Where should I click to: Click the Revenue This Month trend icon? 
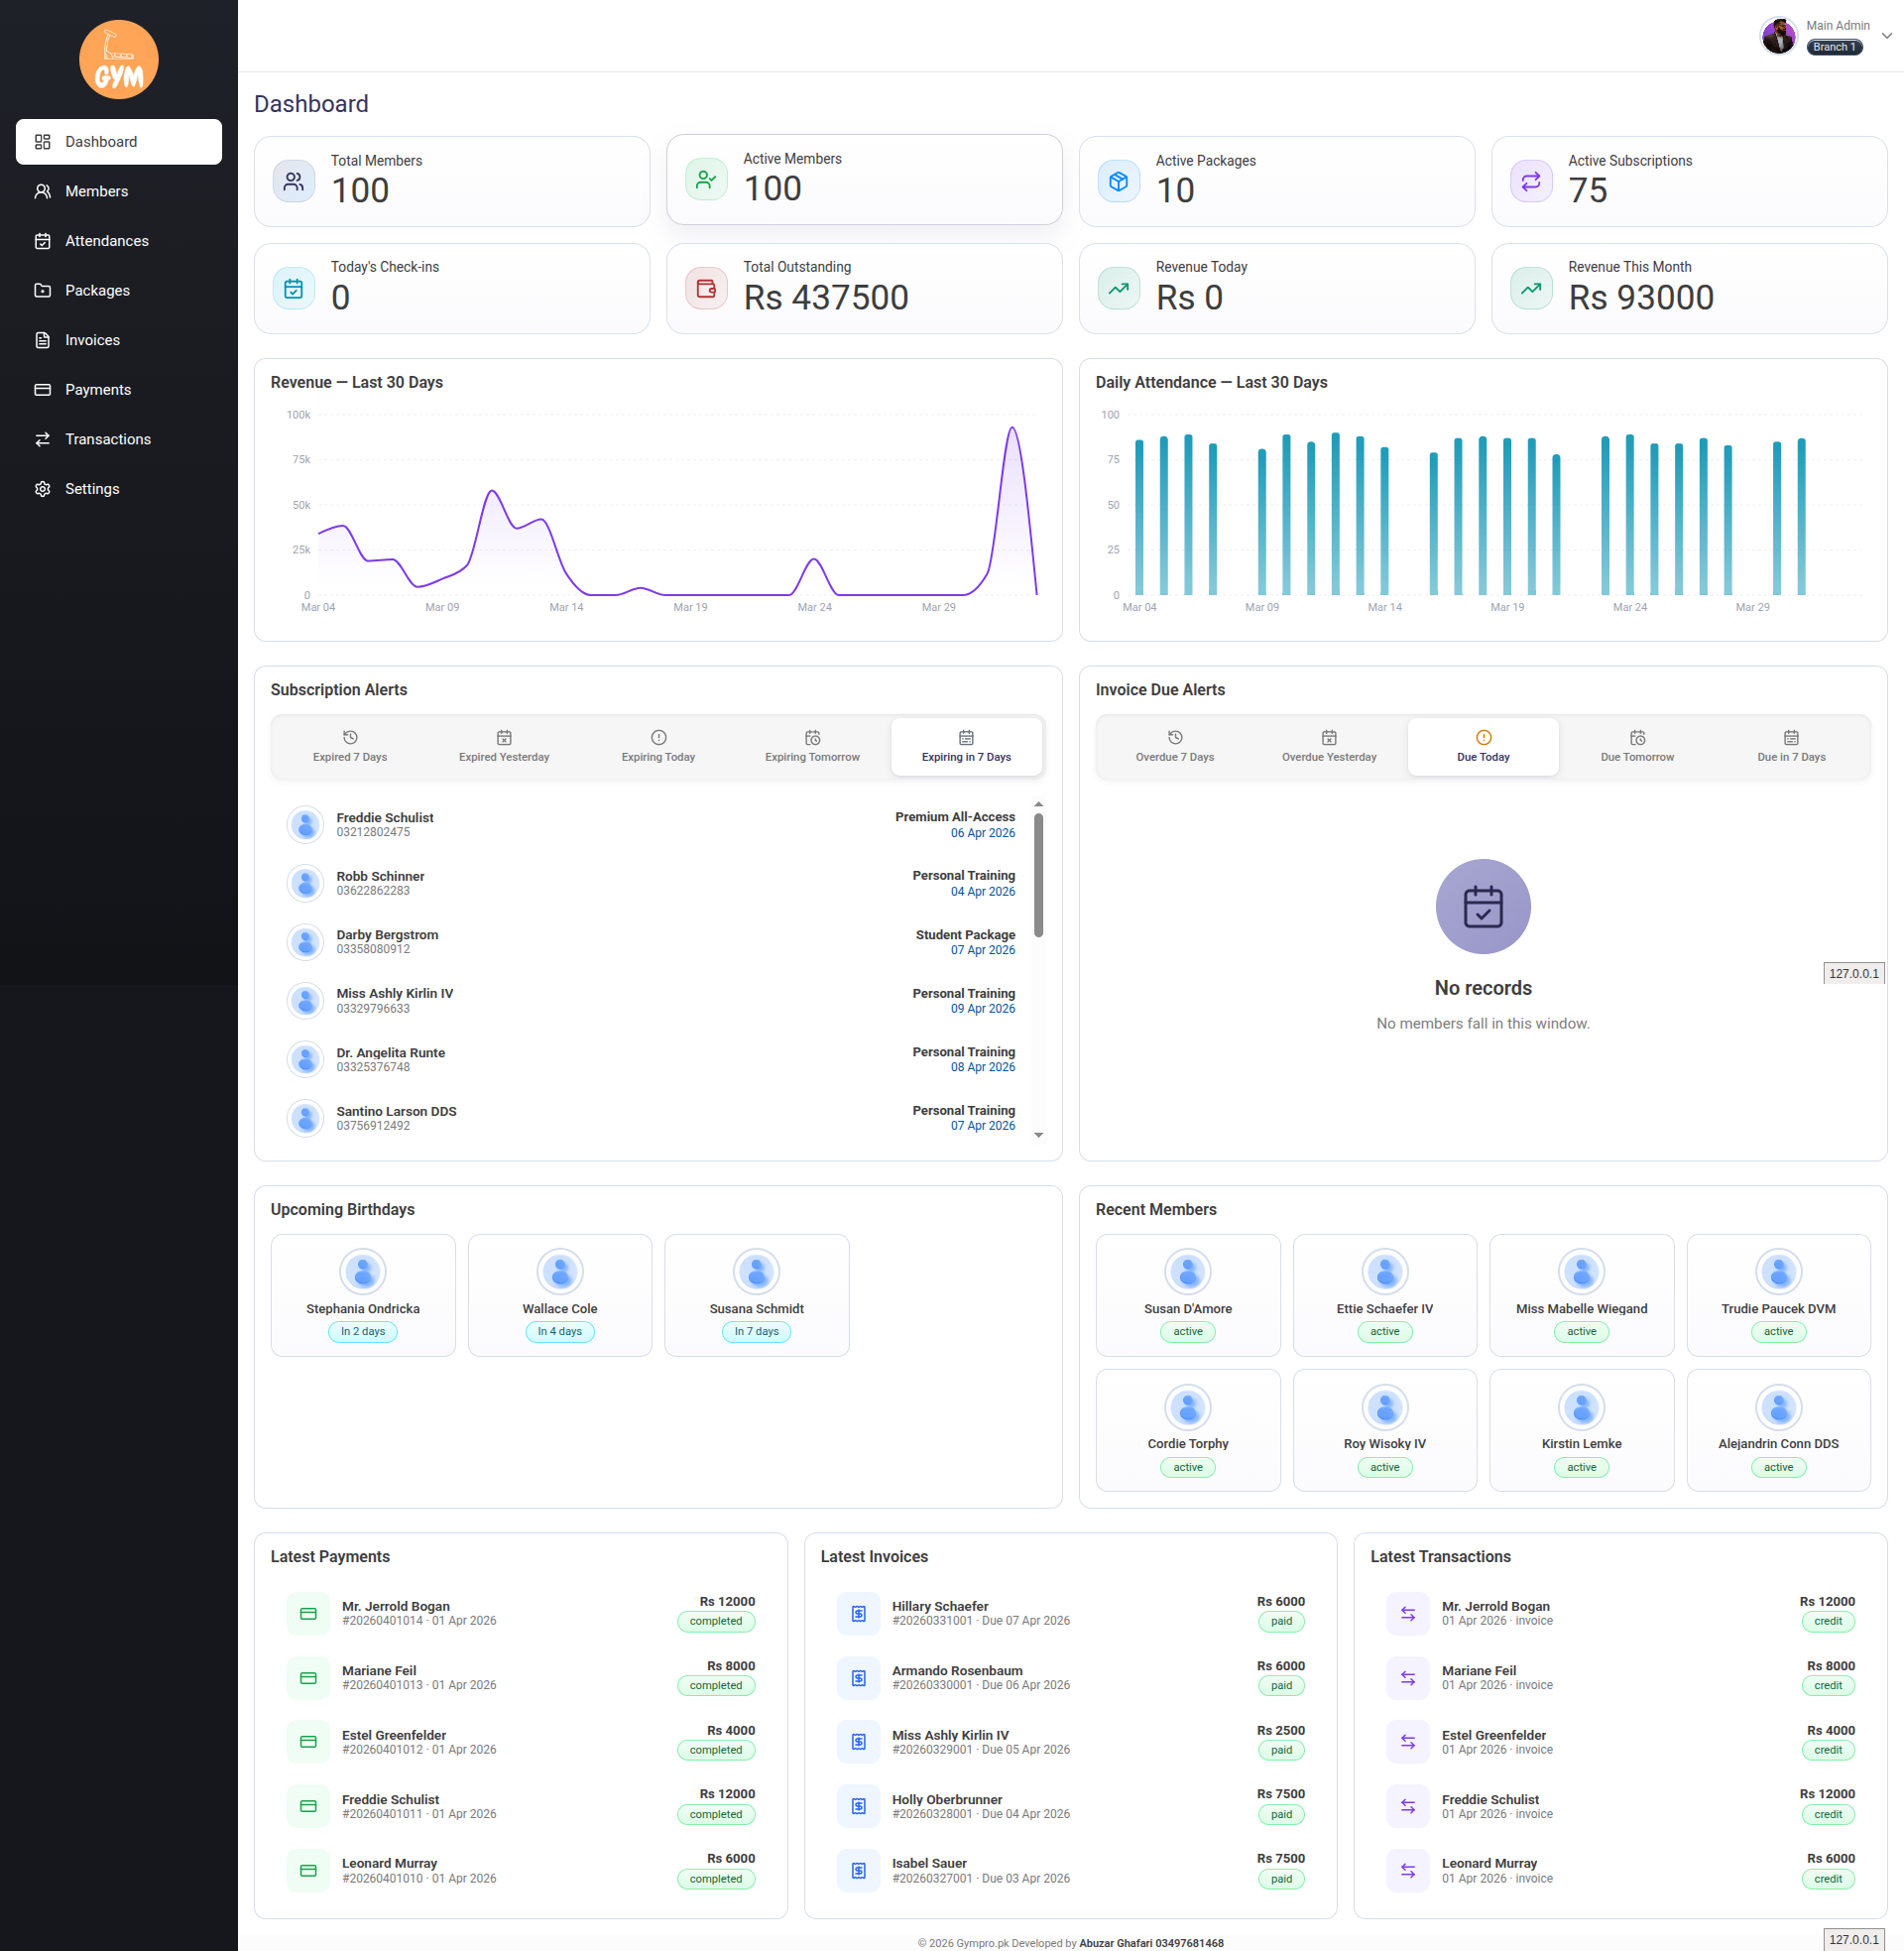1530,288
